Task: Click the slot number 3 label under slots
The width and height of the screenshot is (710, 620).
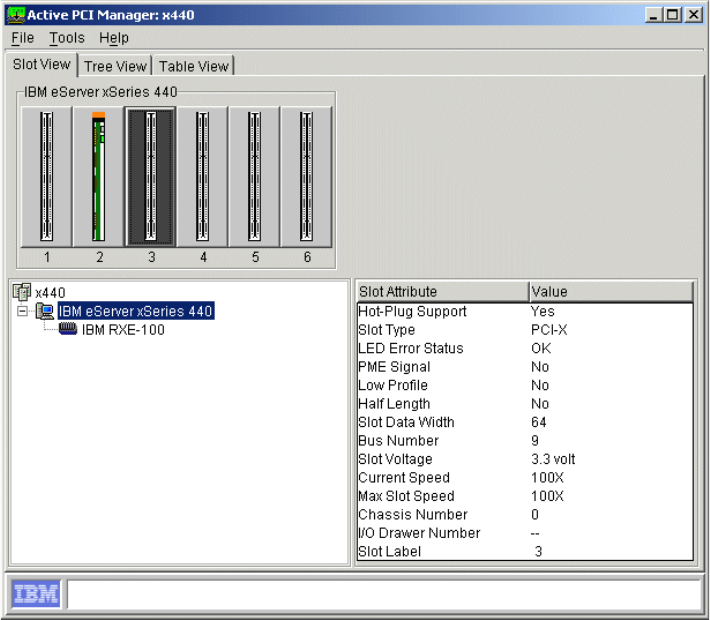Action: click(151, 257)
